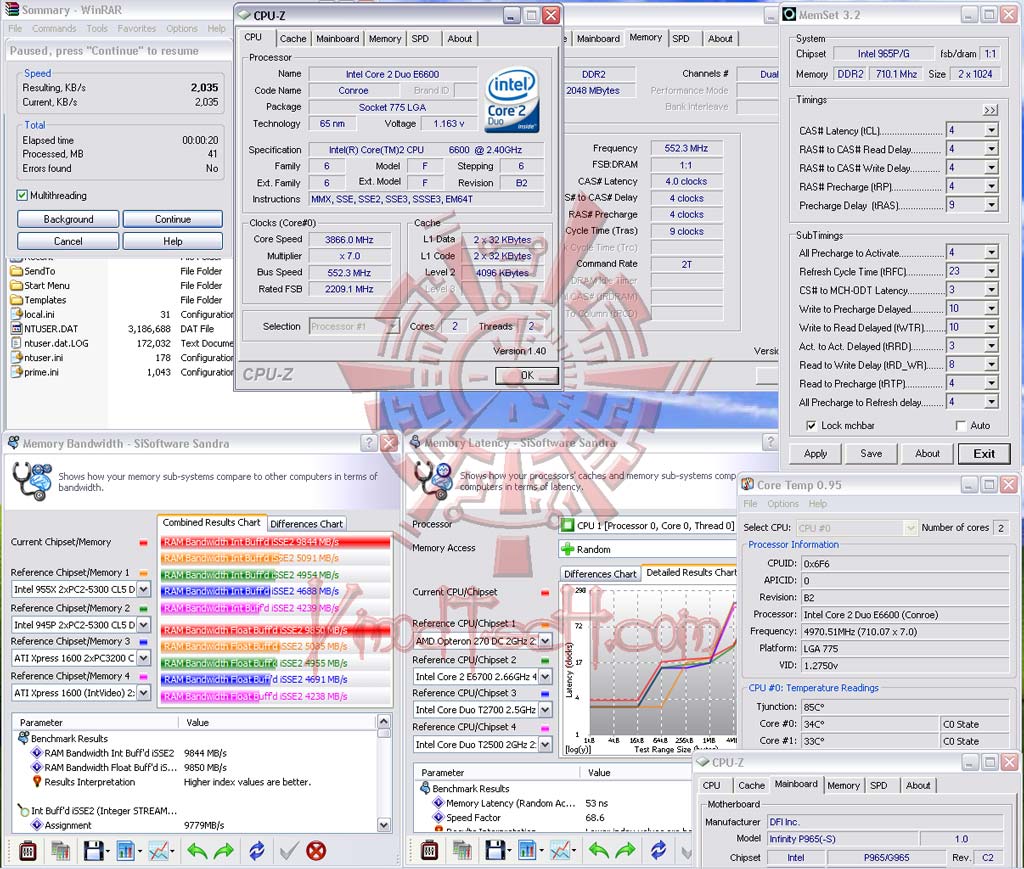Open the AMD Opteron 270 reference CPU dropdown
The height and width of the screenshot is (869, 1024).
(x=545, y=641)
